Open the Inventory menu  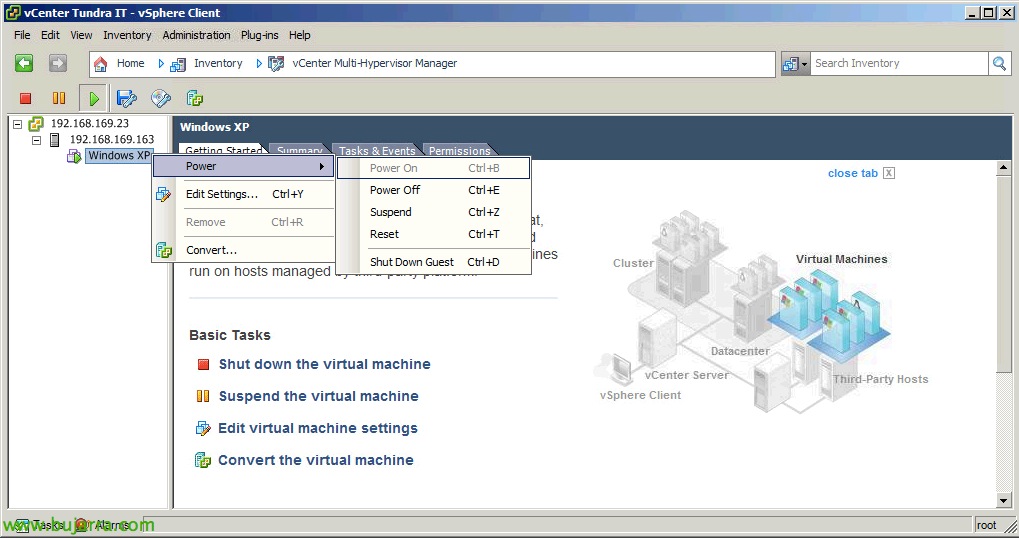[127, 35]
